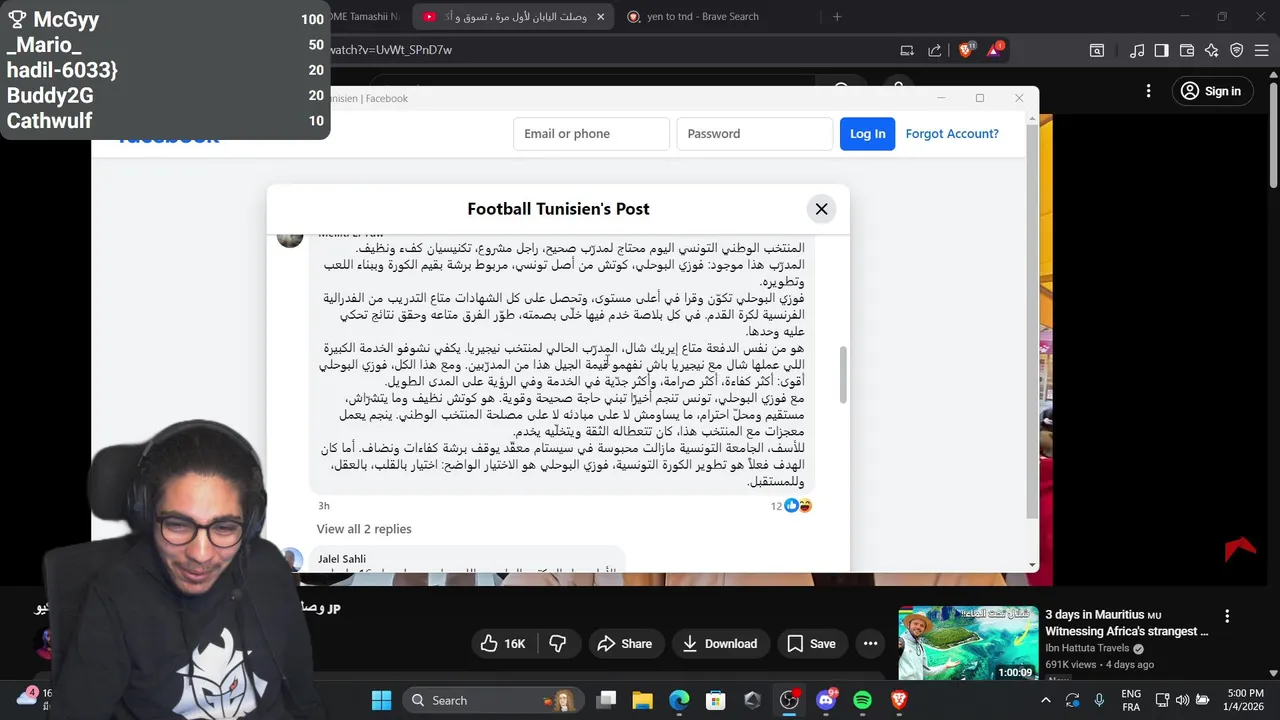Viewport: 1280px width, 720px height.
Task: Save the video to a playlist
Action: (811, 644)
